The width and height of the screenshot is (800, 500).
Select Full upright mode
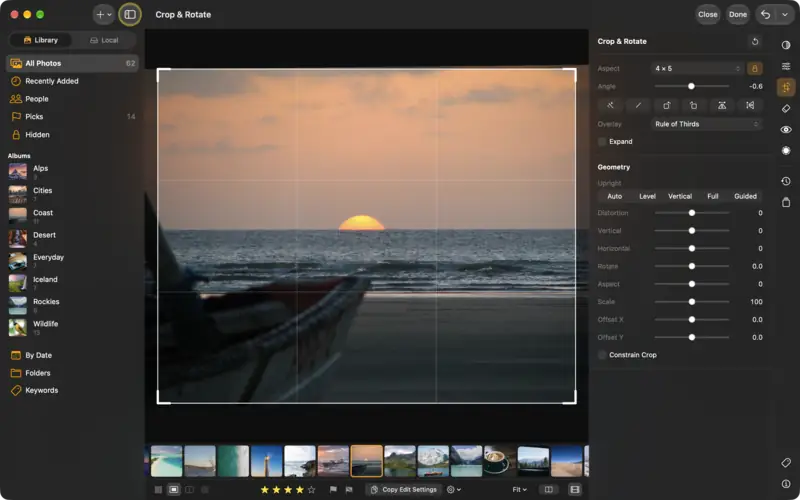[x=713, y=196]
